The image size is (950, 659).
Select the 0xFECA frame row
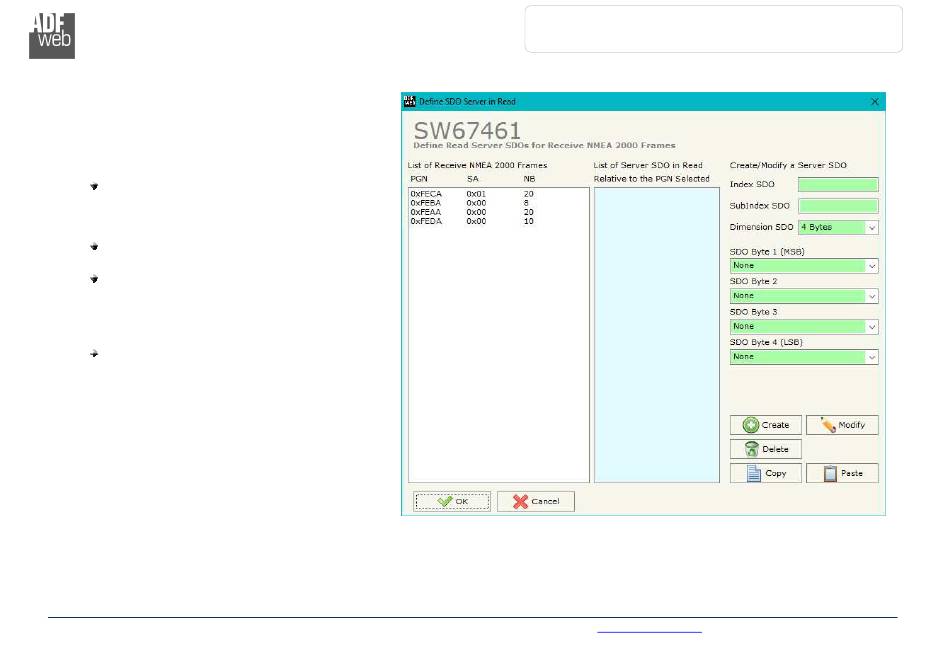pyautogui.click(x=470, y=193)
